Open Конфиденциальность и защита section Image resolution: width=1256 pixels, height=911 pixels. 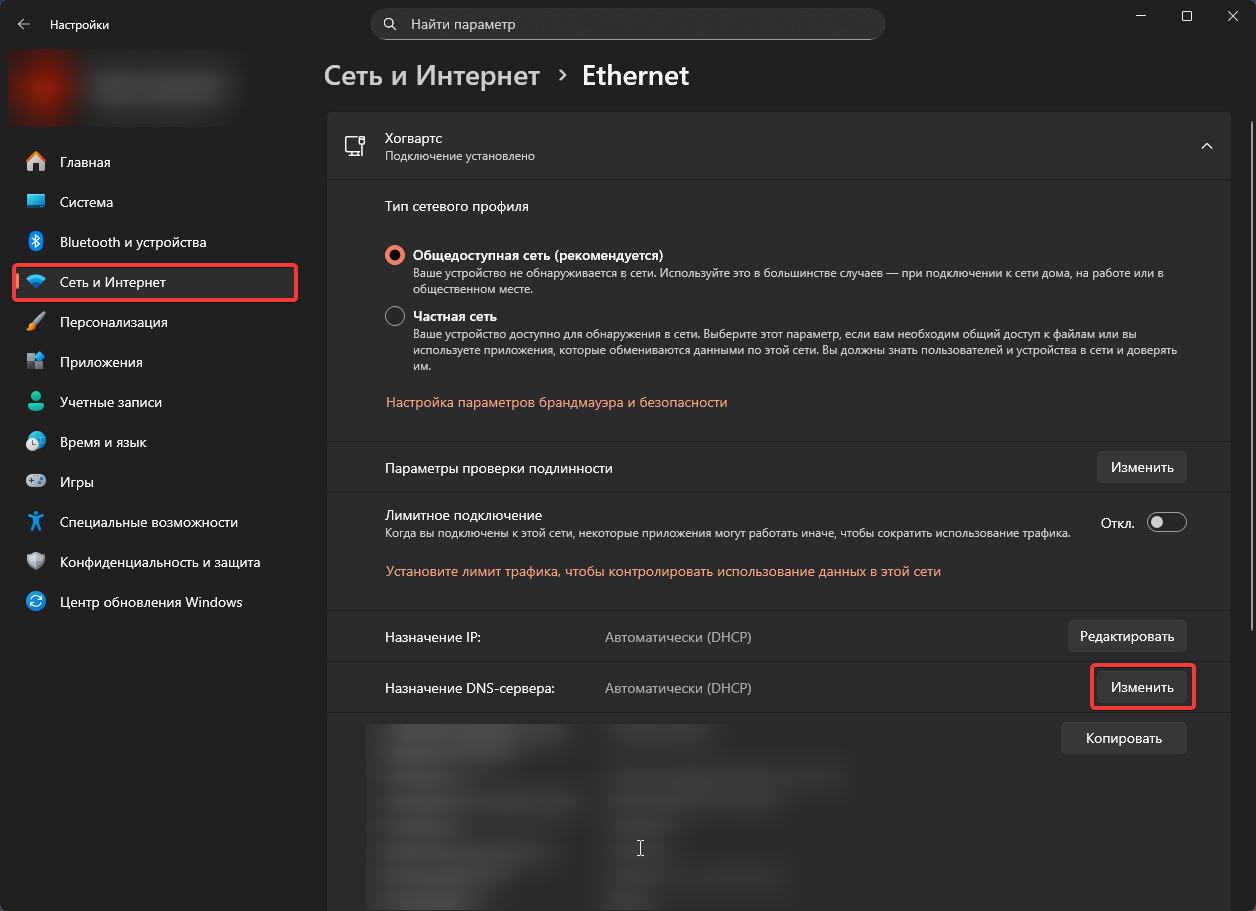click(x=160, y=562)
